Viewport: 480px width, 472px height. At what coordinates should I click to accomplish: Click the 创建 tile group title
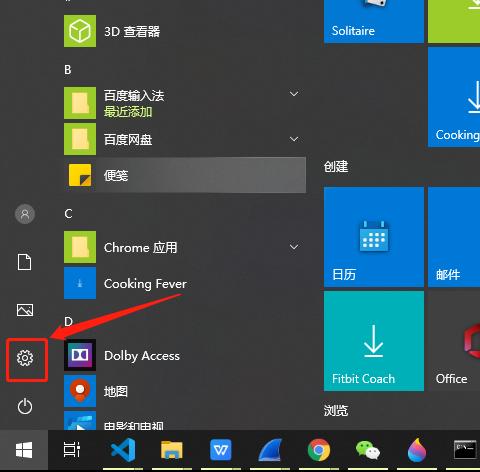pyautogui.click(x=336, y=166)
